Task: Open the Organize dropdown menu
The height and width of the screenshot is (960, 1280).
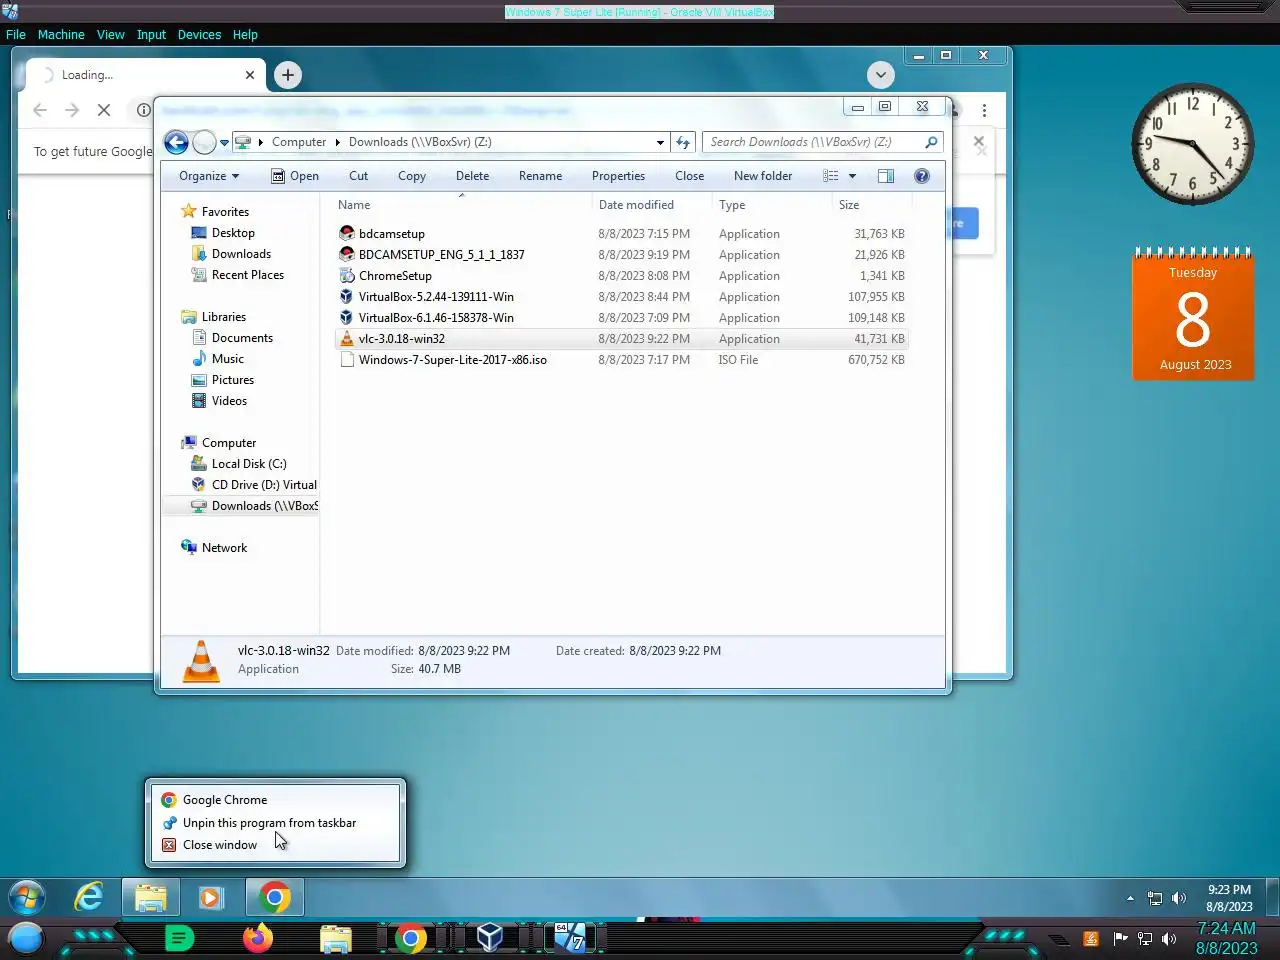Action: (209, 176)
